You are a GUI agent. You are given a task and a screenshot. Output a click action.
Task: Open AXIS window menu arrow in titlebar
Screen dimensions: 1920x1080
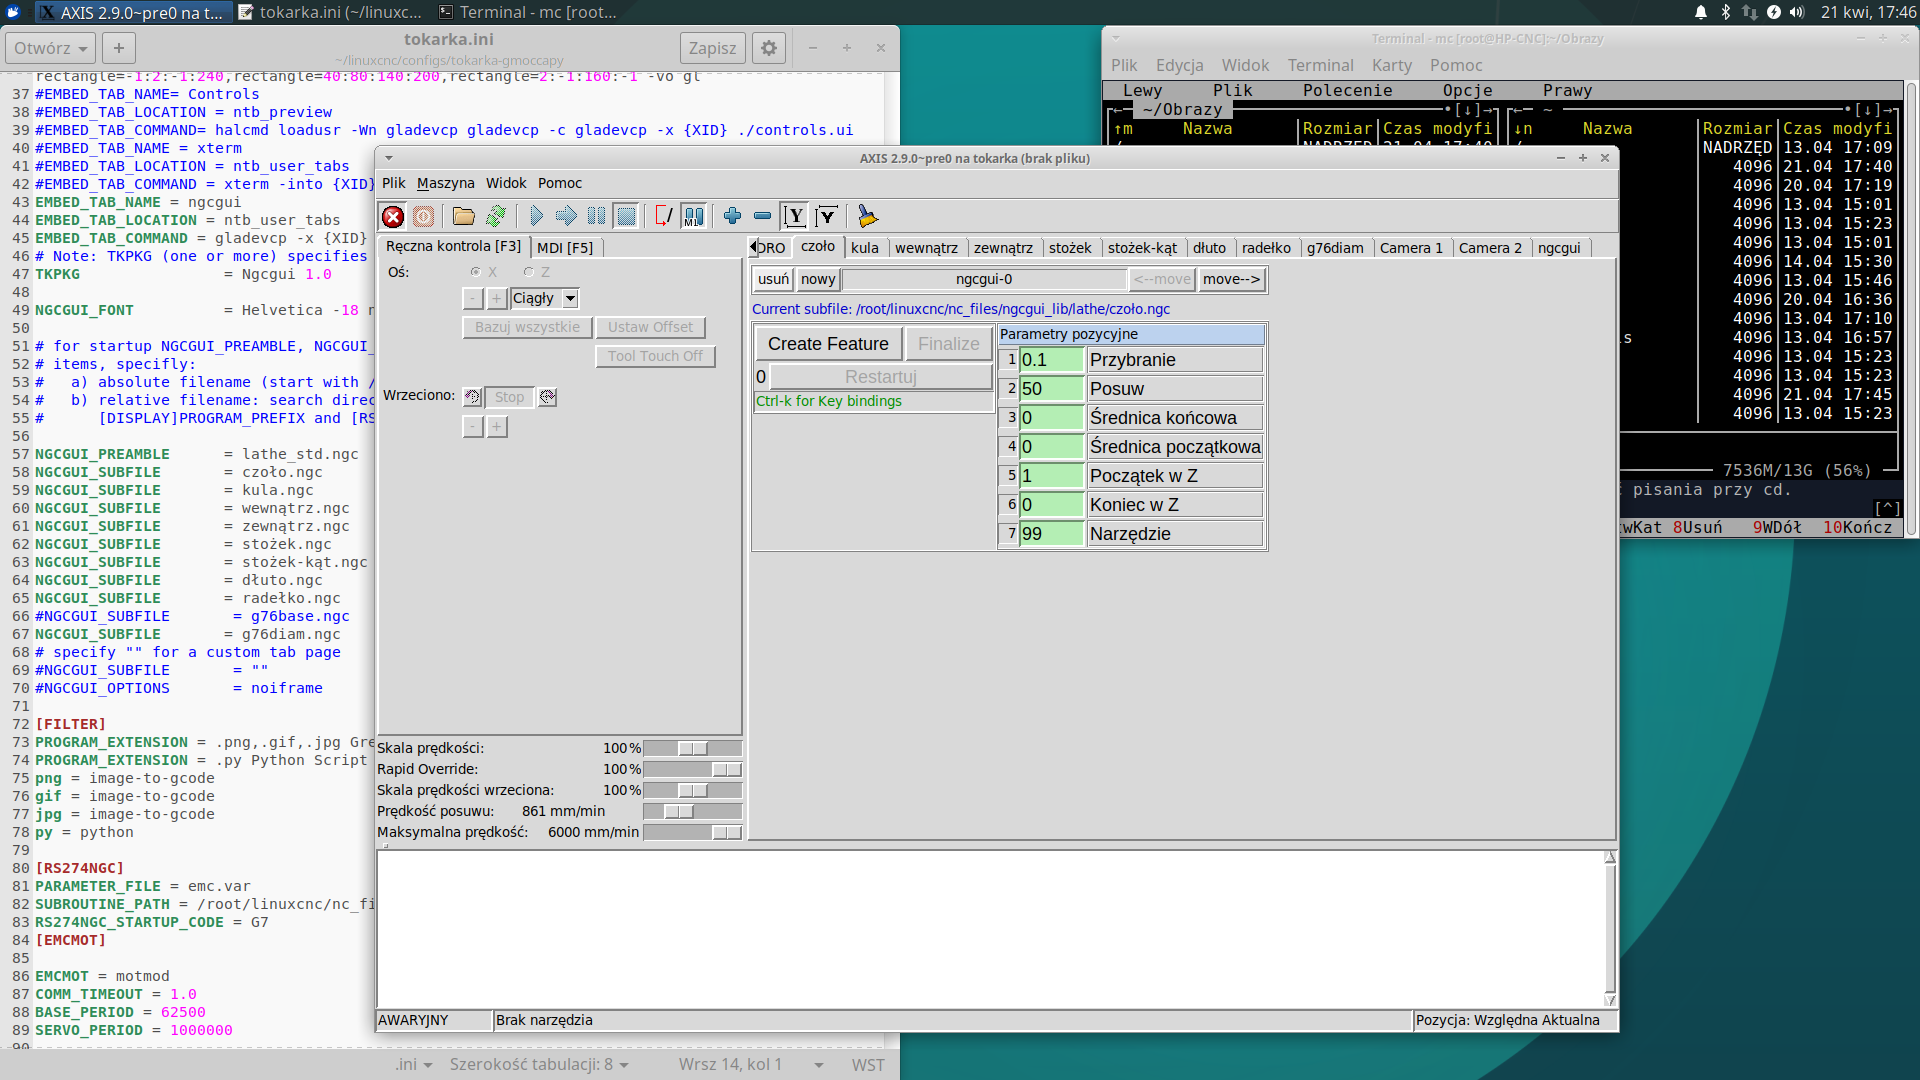pyautogui.click(x=389, y=158)
